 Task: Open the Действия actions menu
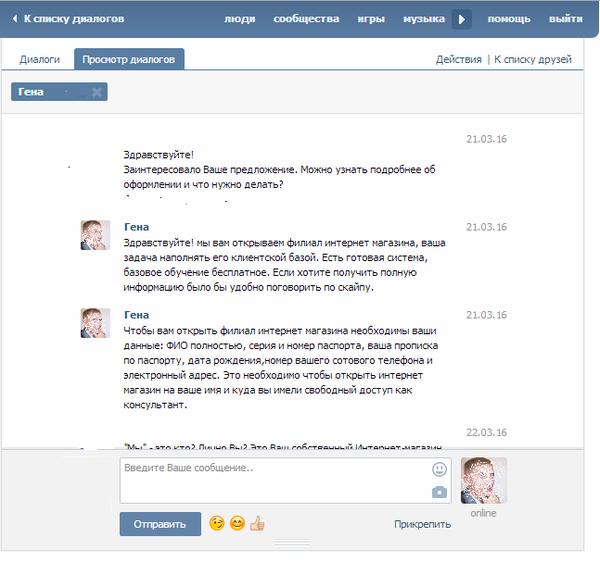[x=458, y=60]
